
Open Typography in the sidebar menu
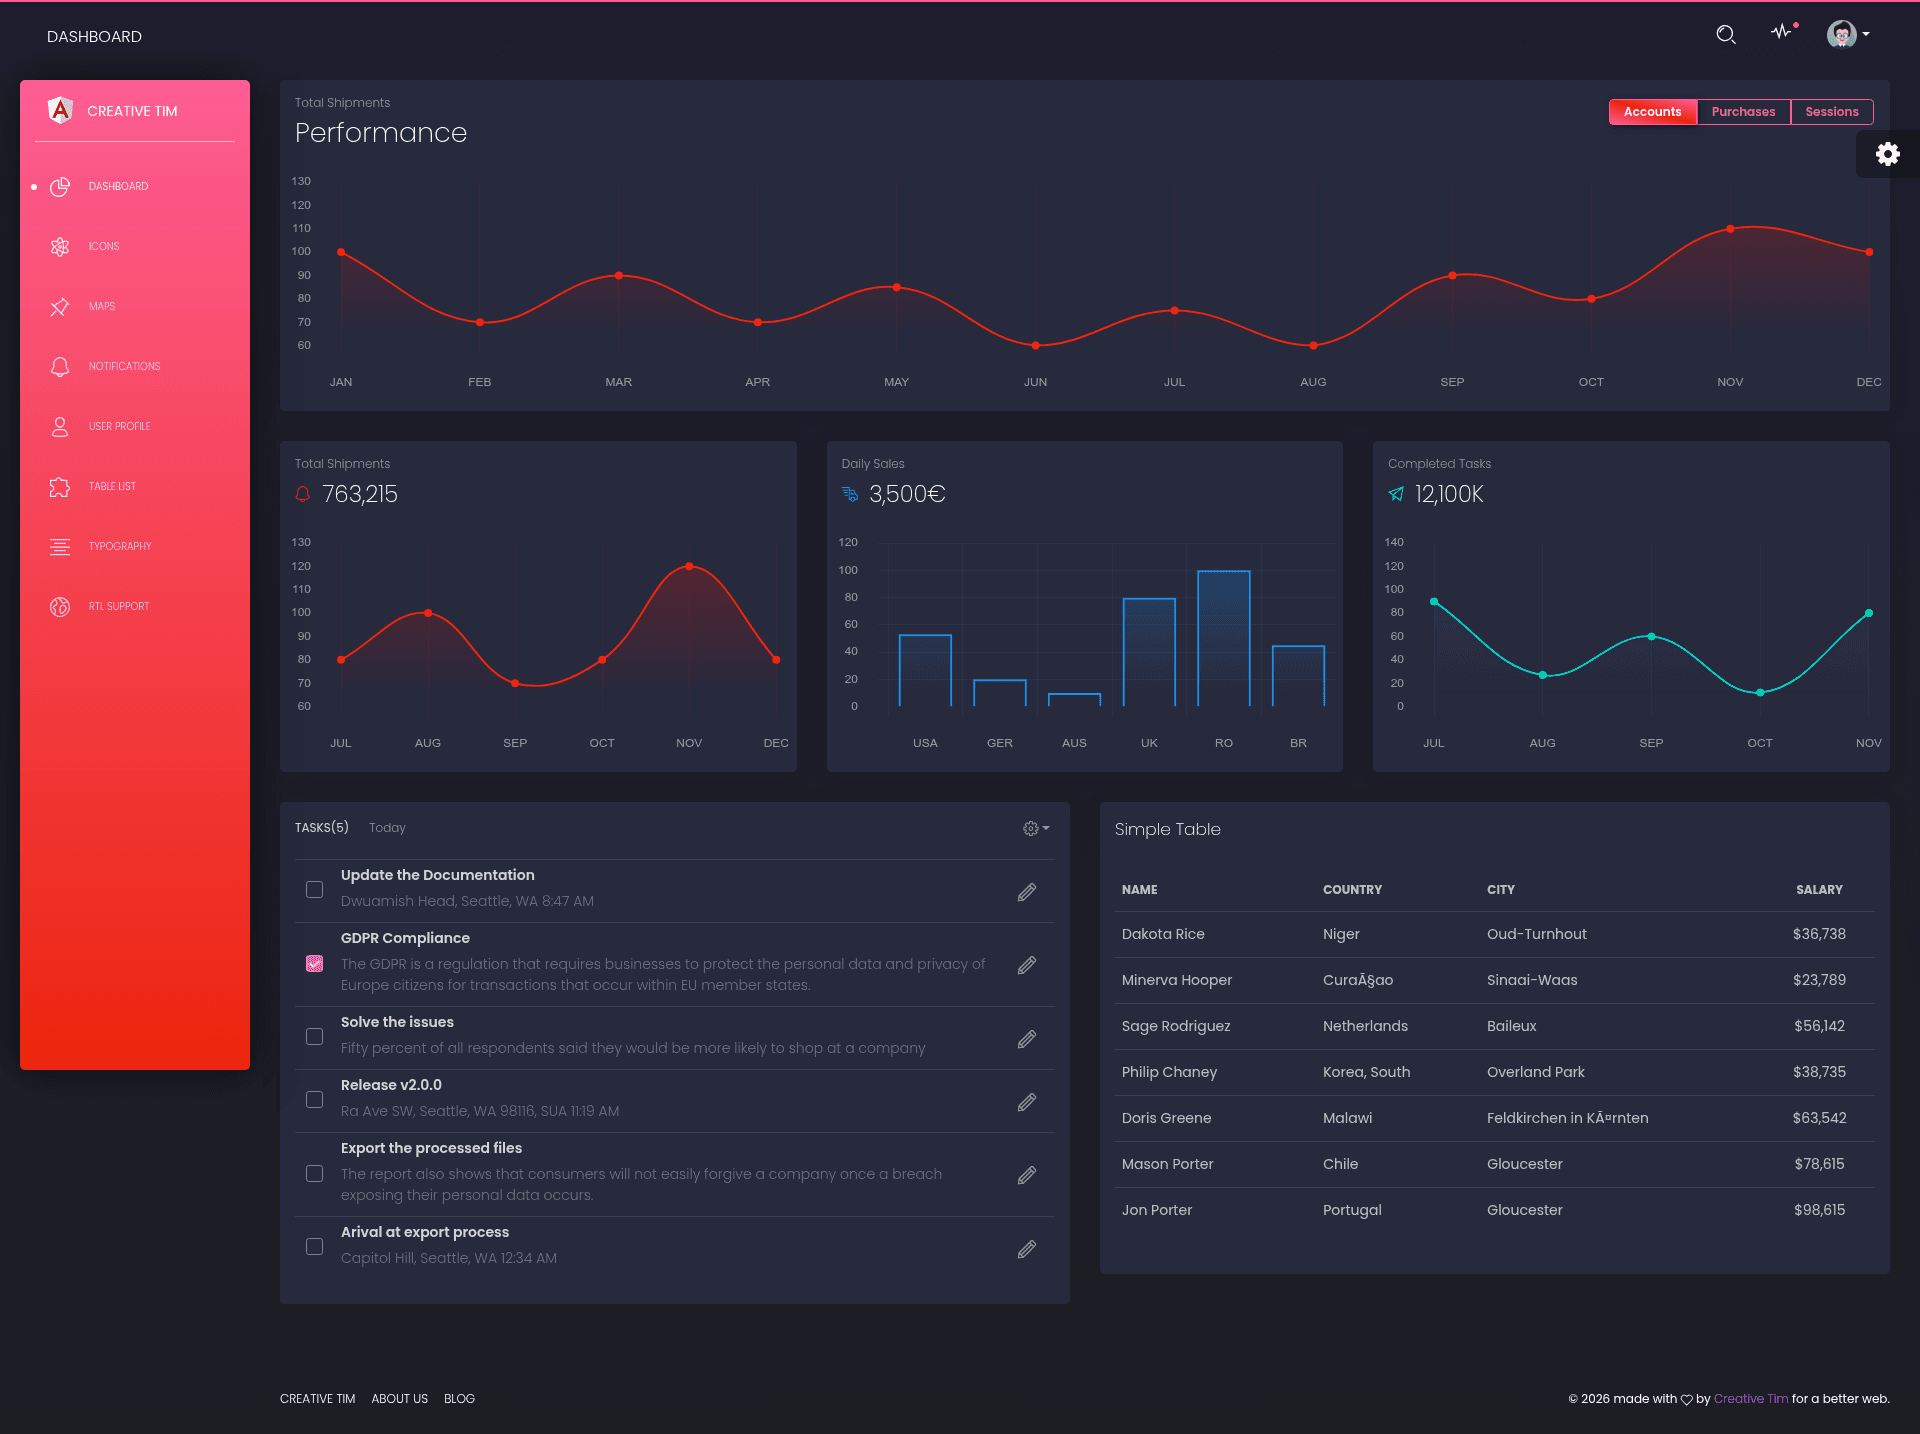tap(135, 546)
